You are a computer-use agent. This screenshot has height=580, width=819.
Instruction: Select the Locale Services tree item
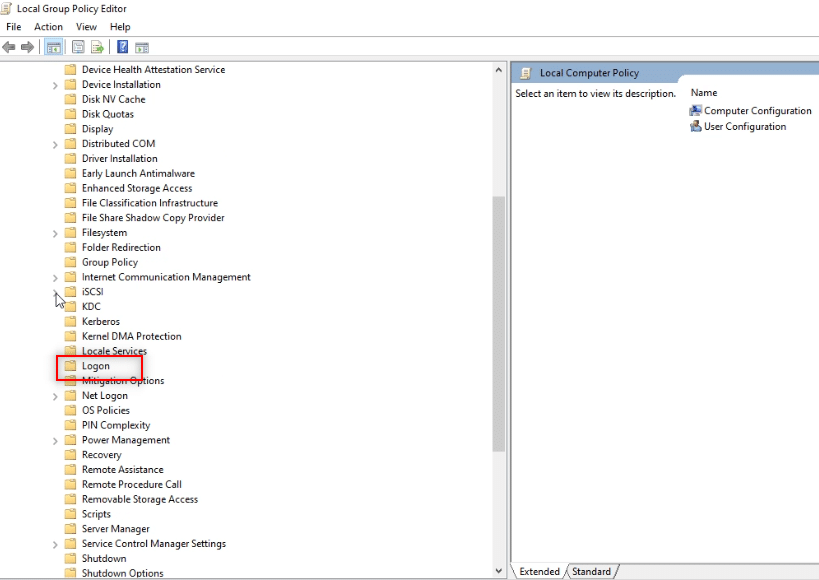point(114,351)
